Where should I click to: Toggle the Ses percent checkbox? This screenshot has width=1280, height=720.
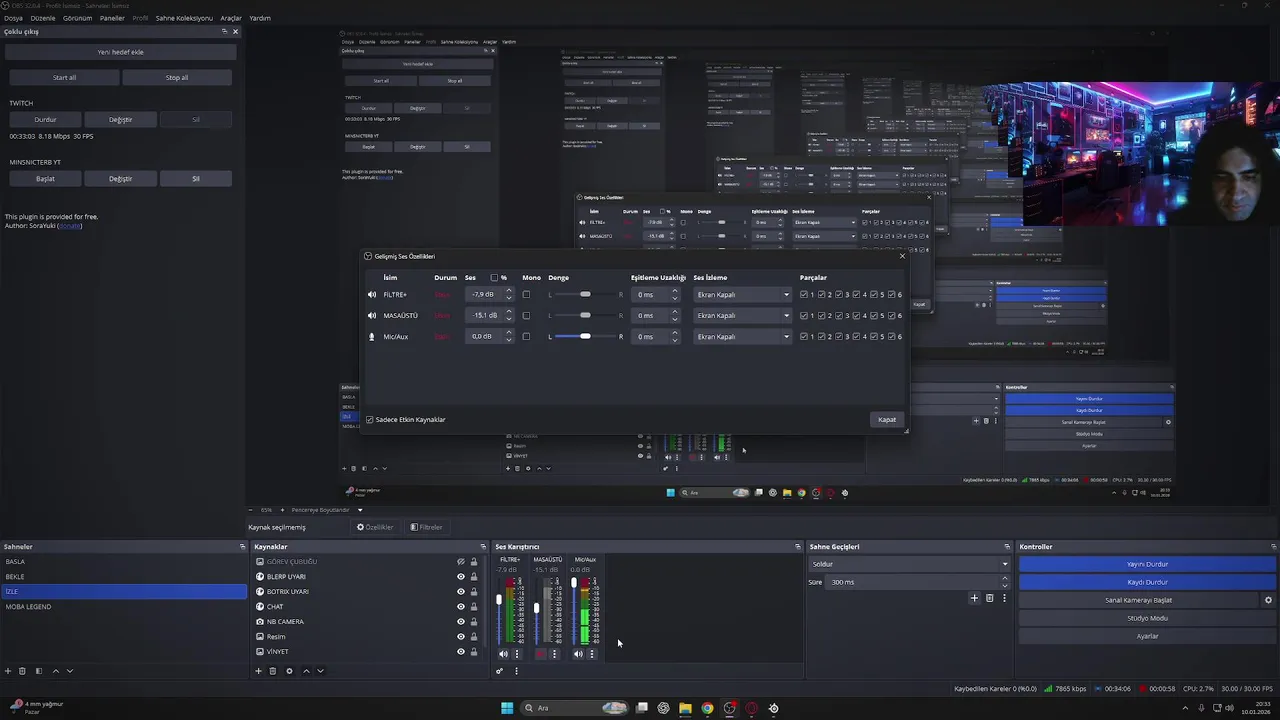coord(494,278)
